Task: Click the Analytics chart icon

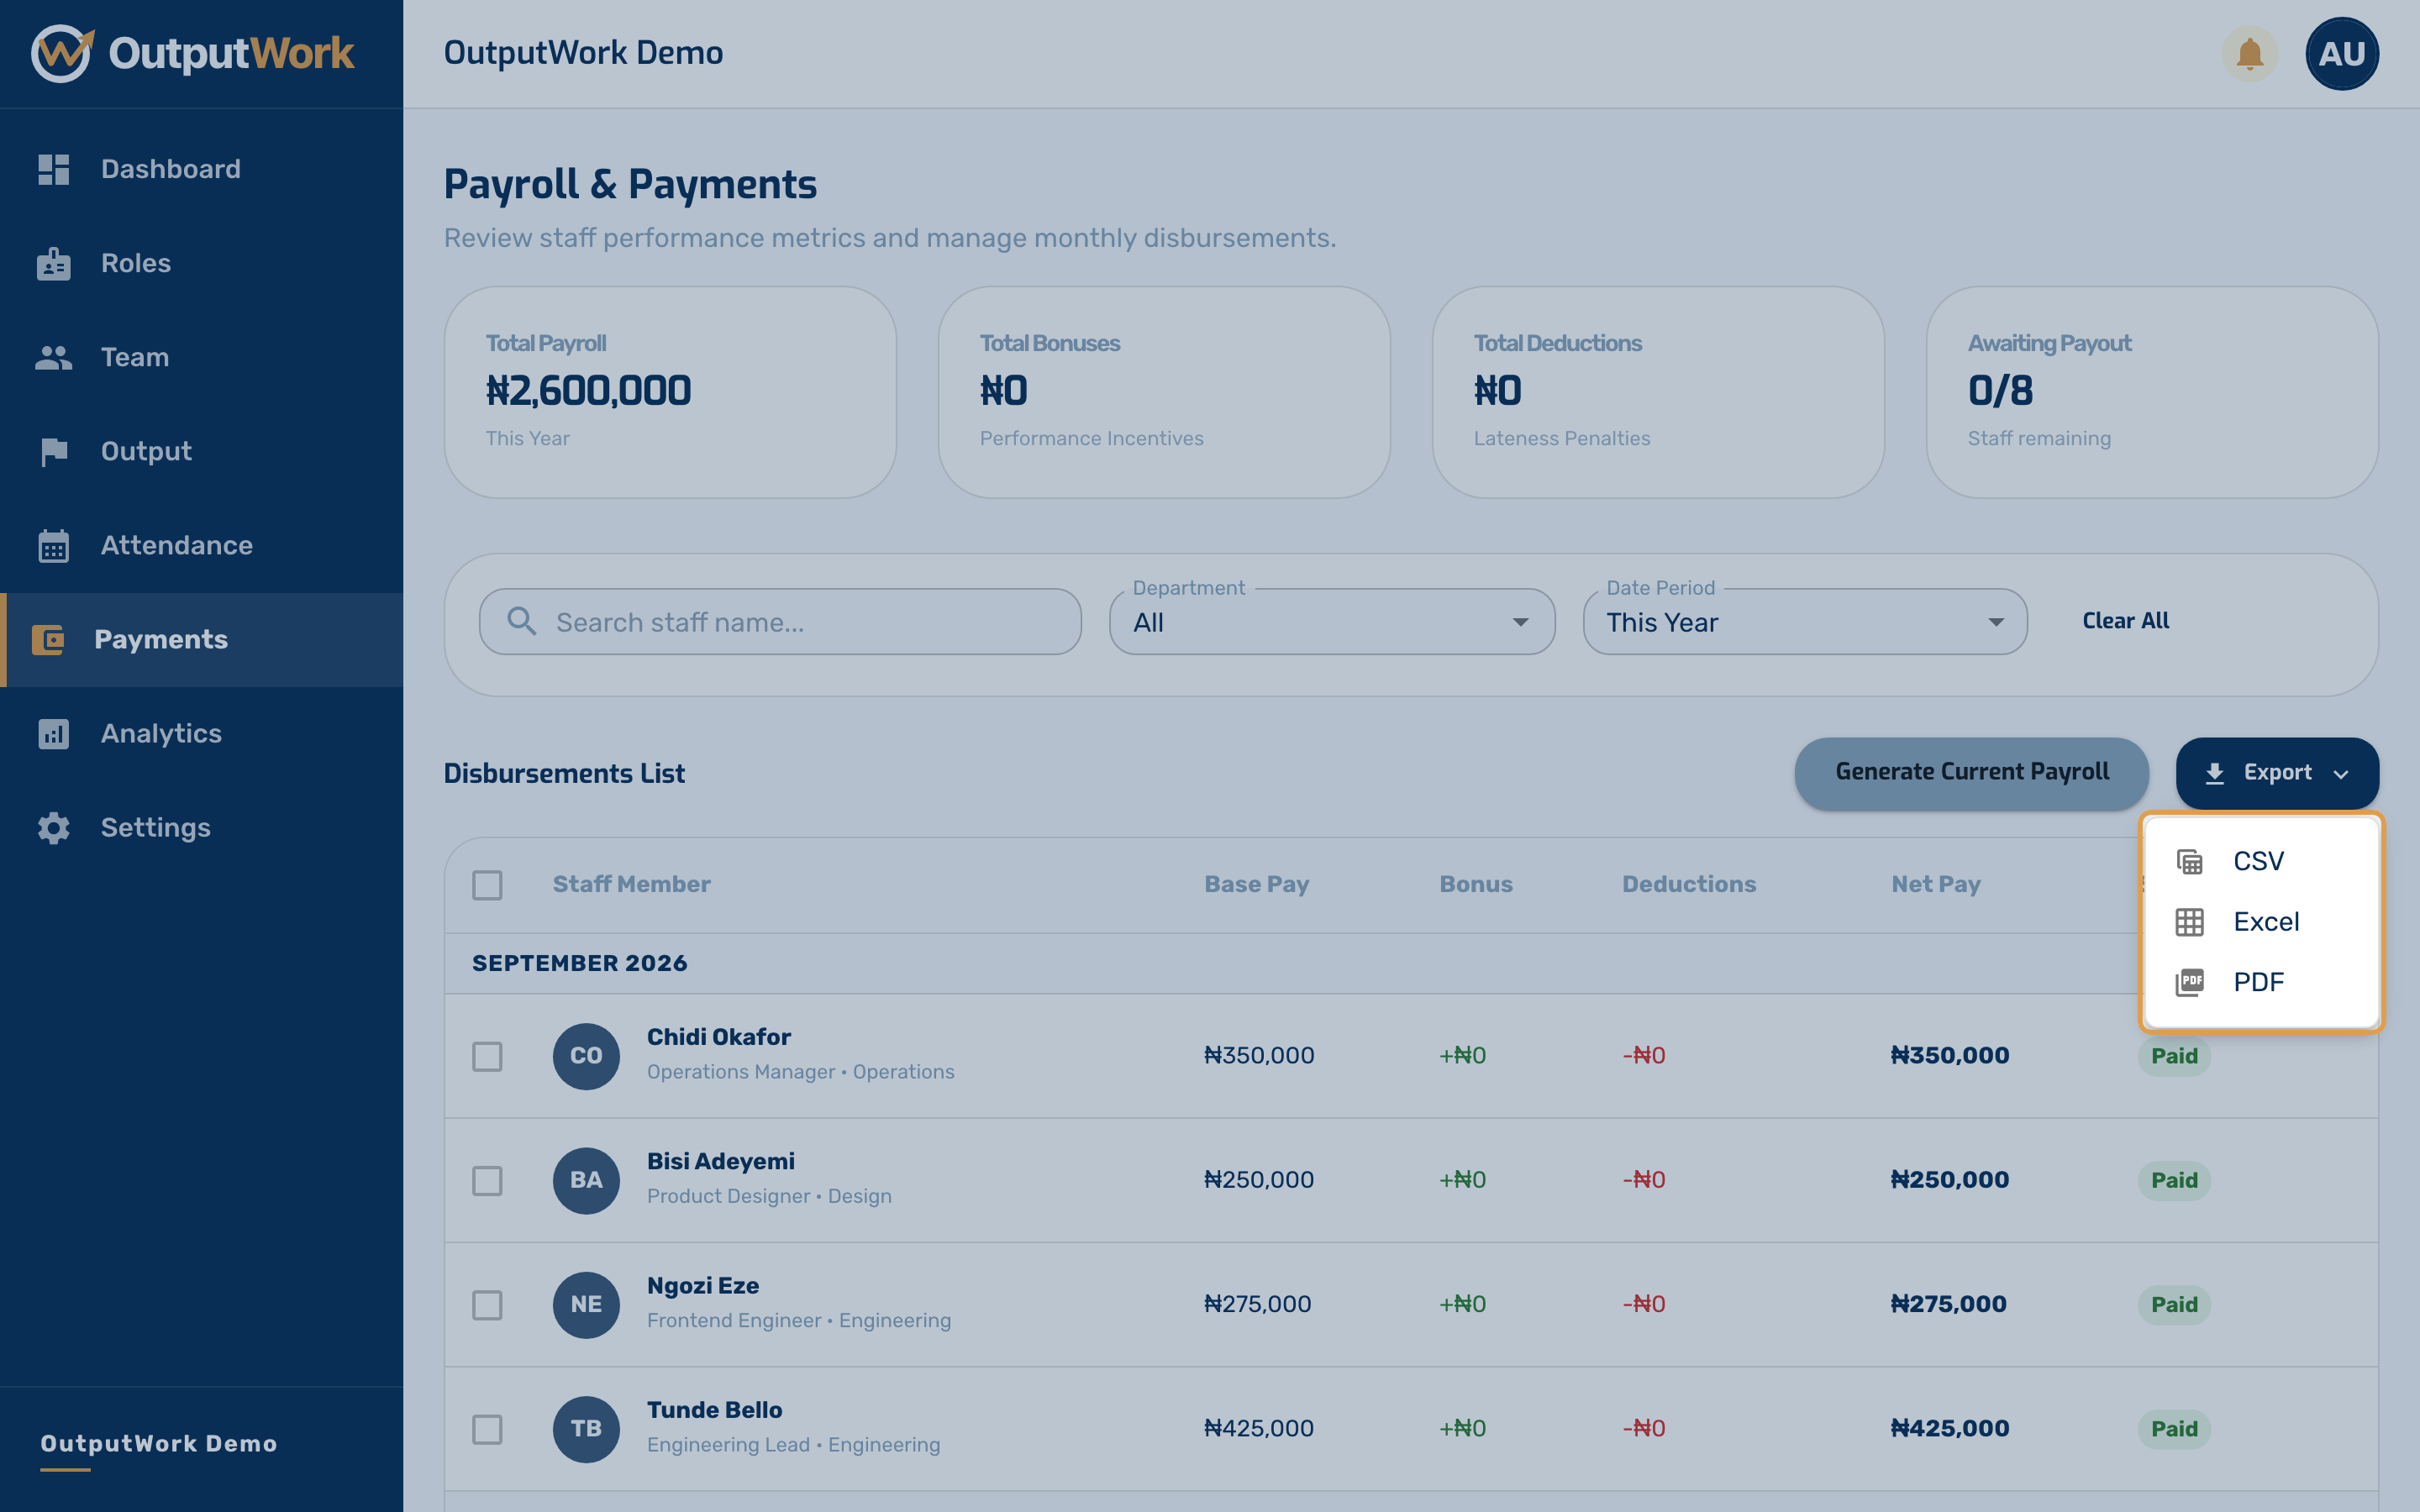Action: click(54, 734)
